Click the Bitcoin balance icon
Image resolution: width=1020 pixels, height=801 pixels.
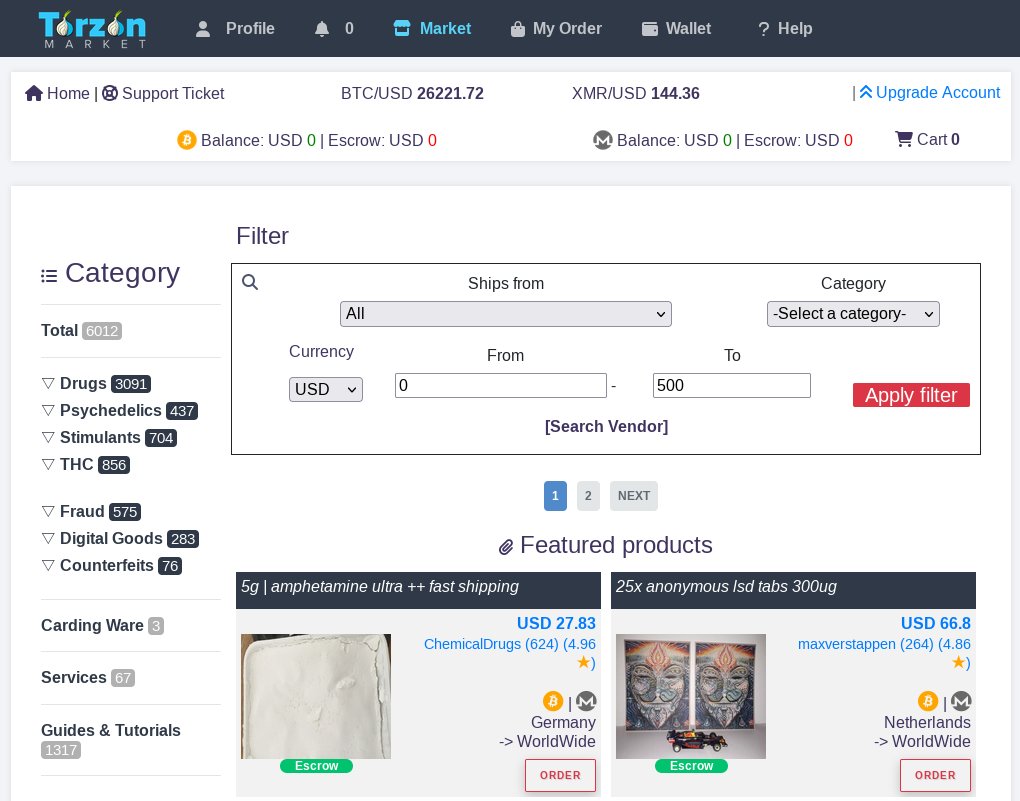pos(187,140)
